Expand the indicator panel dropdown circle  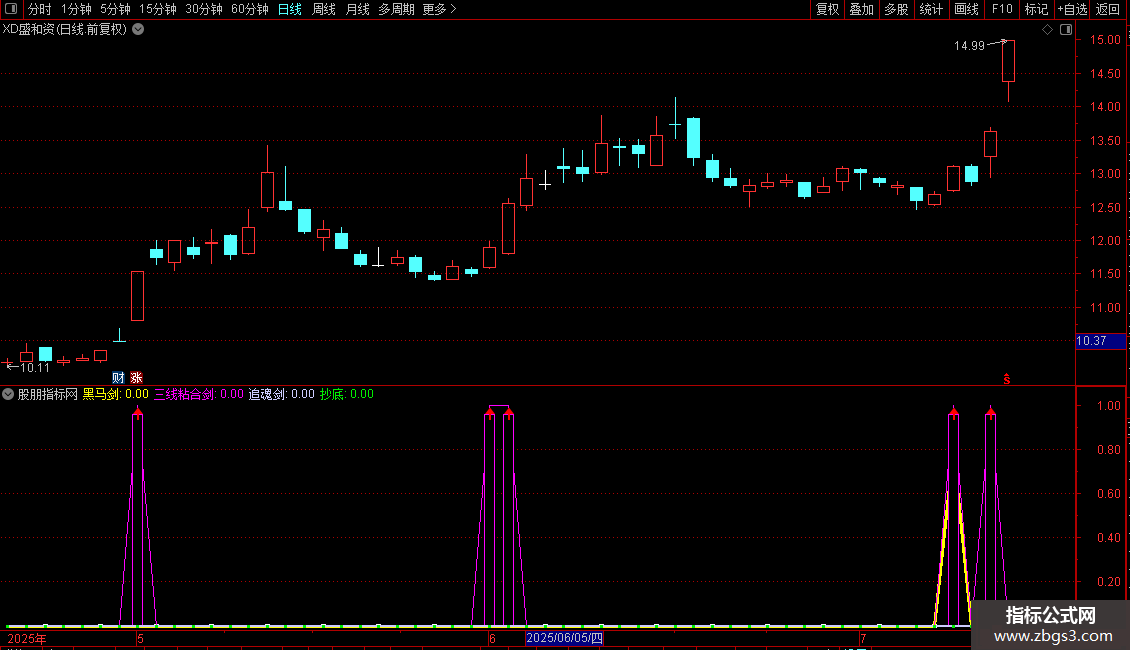point(8,394)
